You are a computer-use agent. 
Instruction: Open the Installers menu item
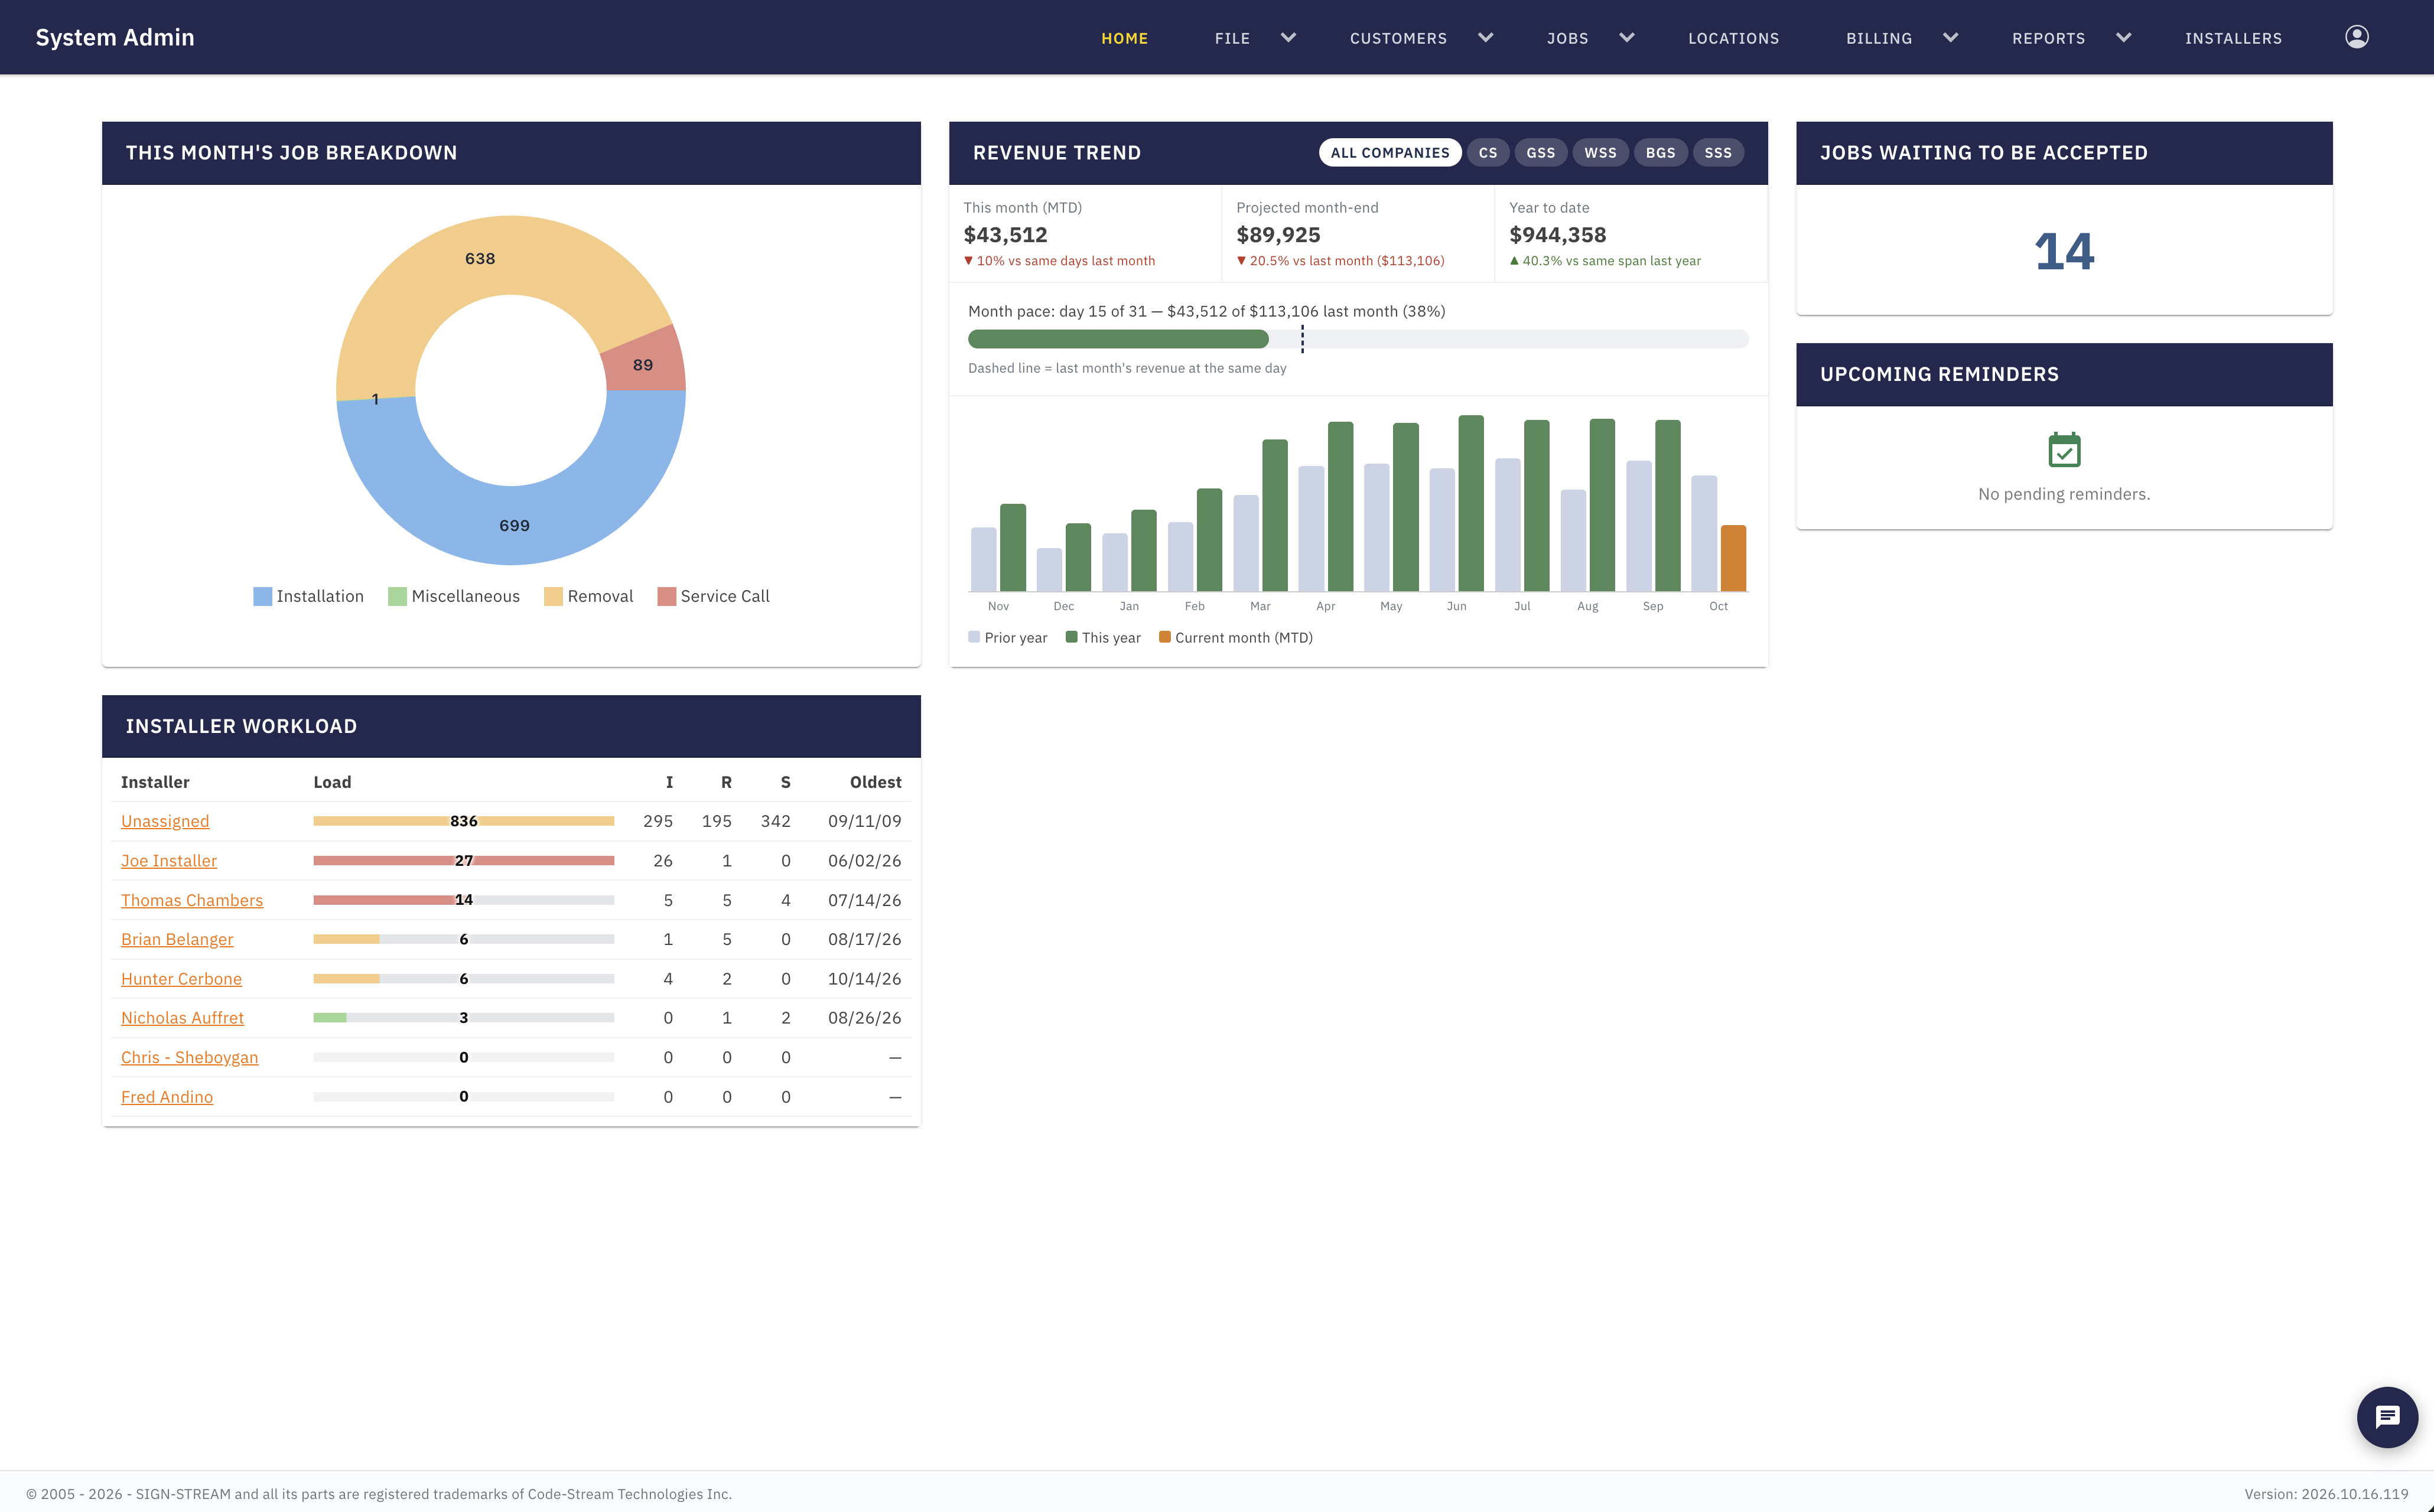pos(2233,38)
